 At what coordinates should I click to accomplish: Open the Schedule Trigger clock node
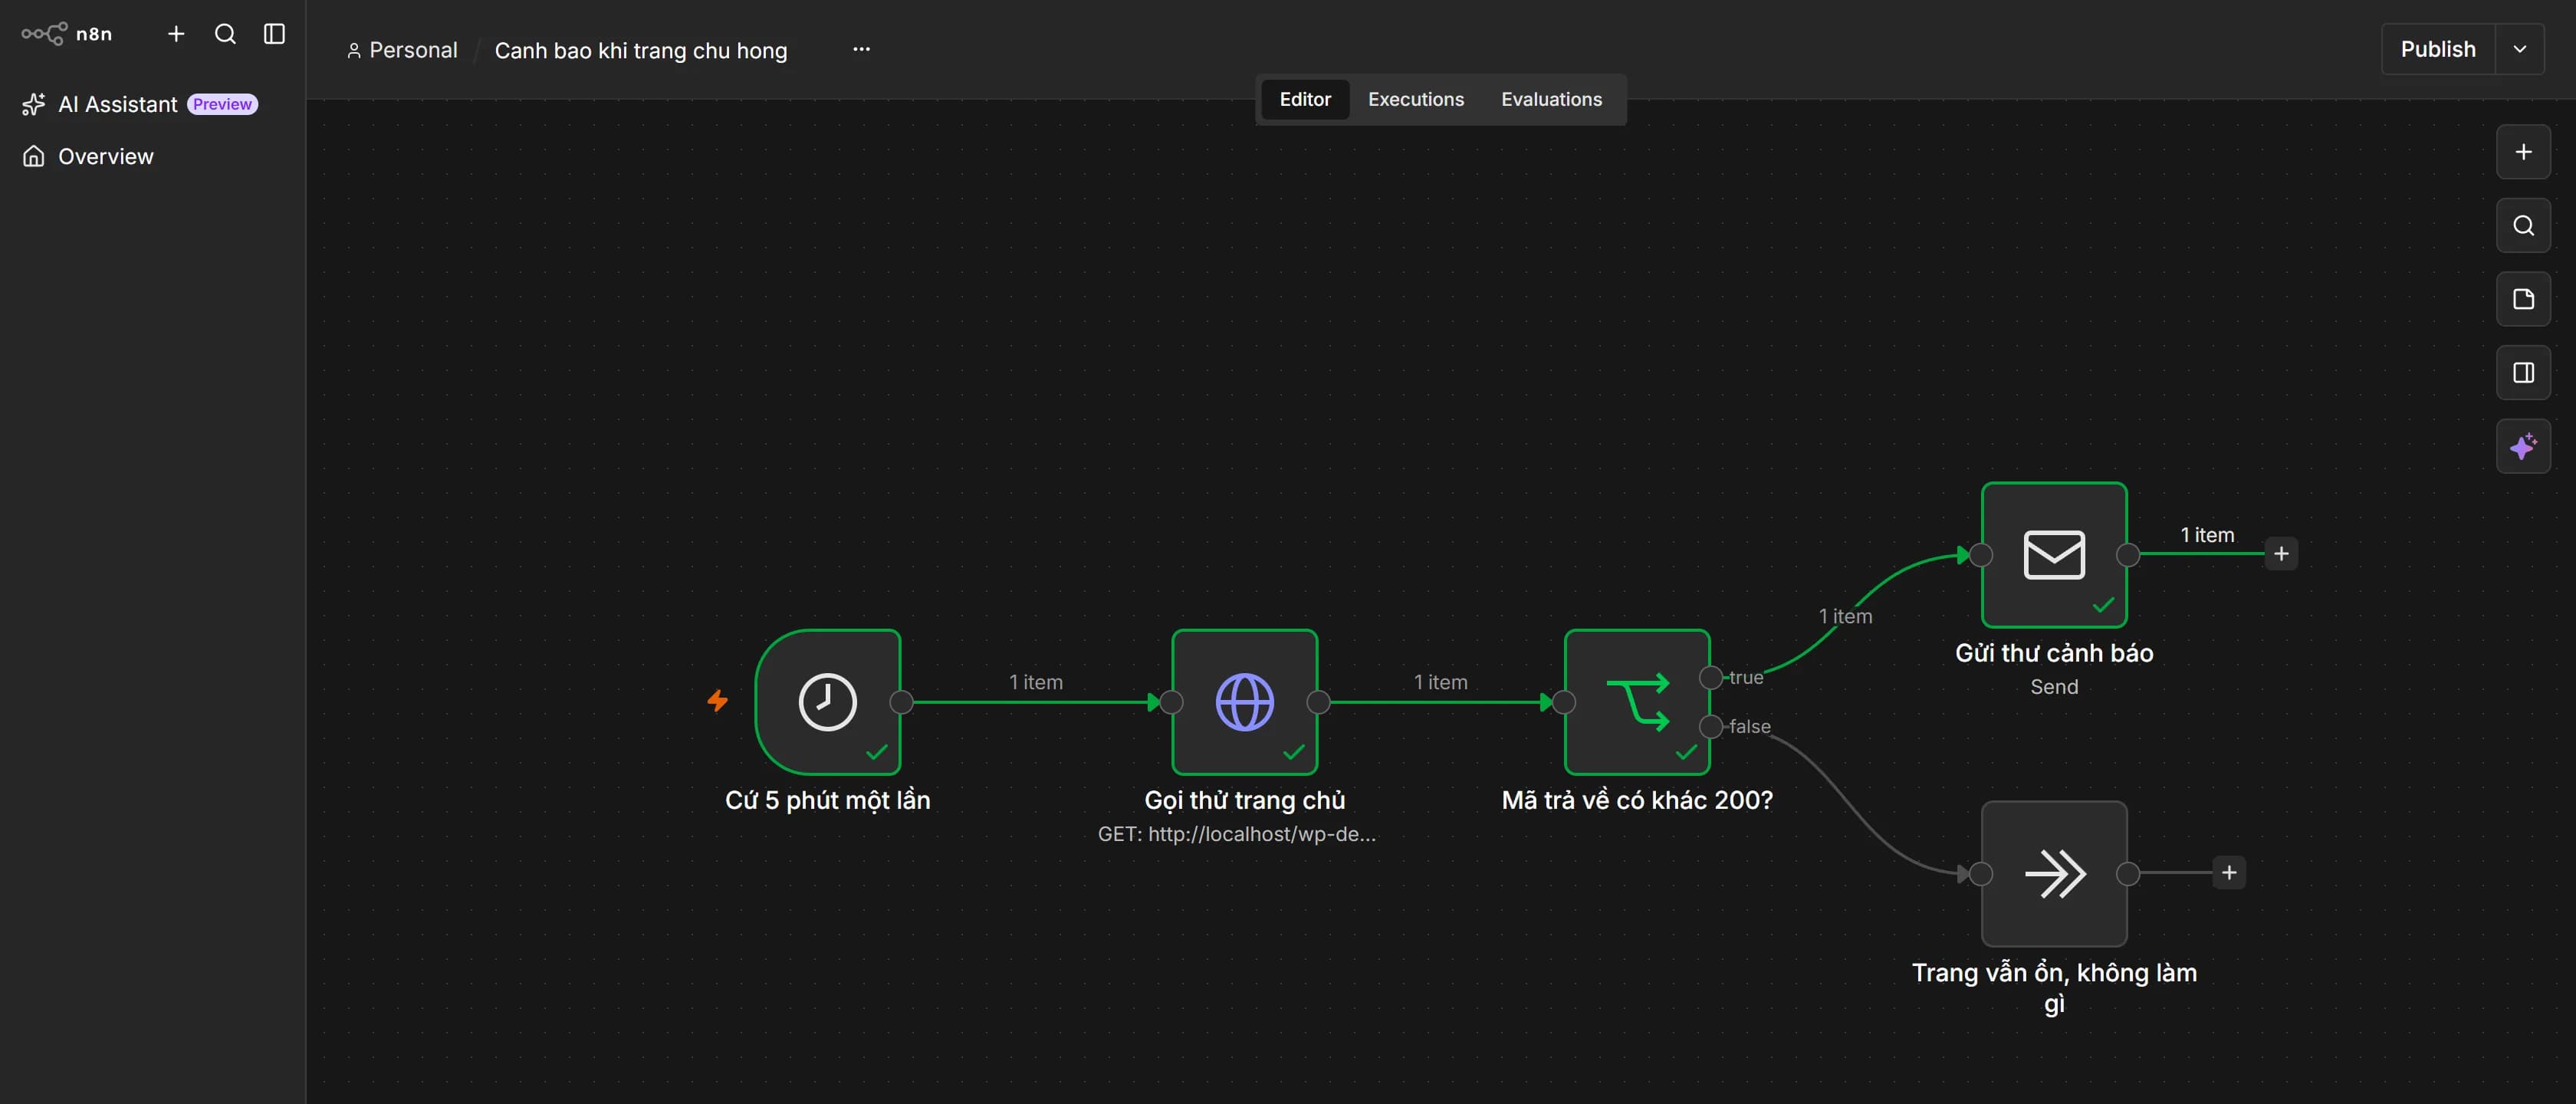(827, 701)
